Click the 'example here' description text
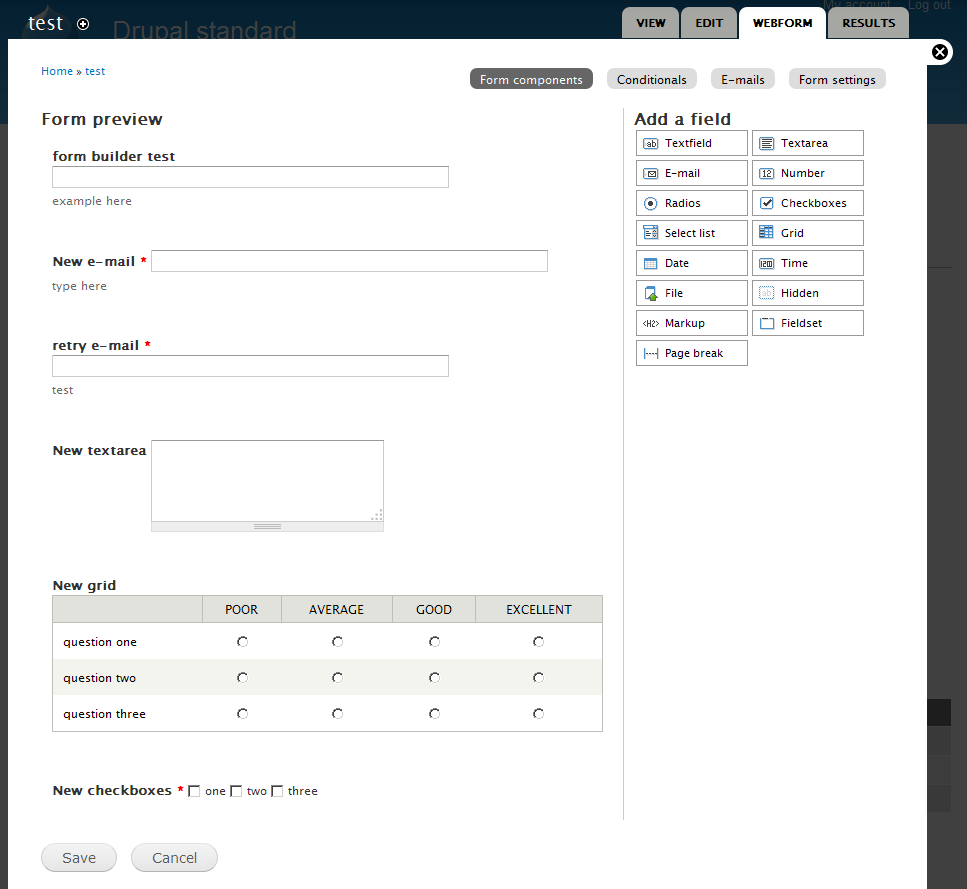The height and width of the screenshot is (889, 967). [92, 201]
